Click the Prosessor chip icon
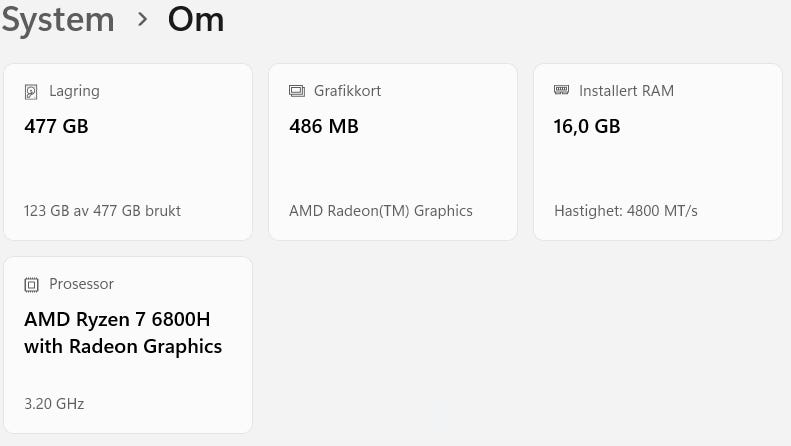 pos(31,284)
